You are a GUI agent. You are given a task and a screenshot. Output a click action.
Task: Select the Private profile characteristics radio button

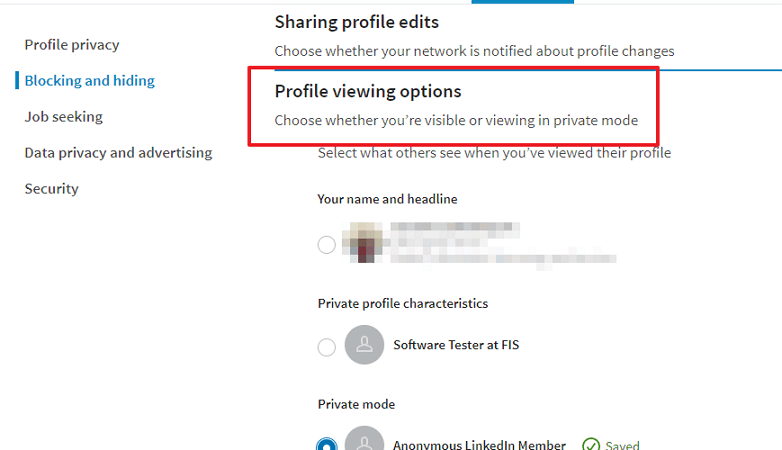(x=327, y=347)
